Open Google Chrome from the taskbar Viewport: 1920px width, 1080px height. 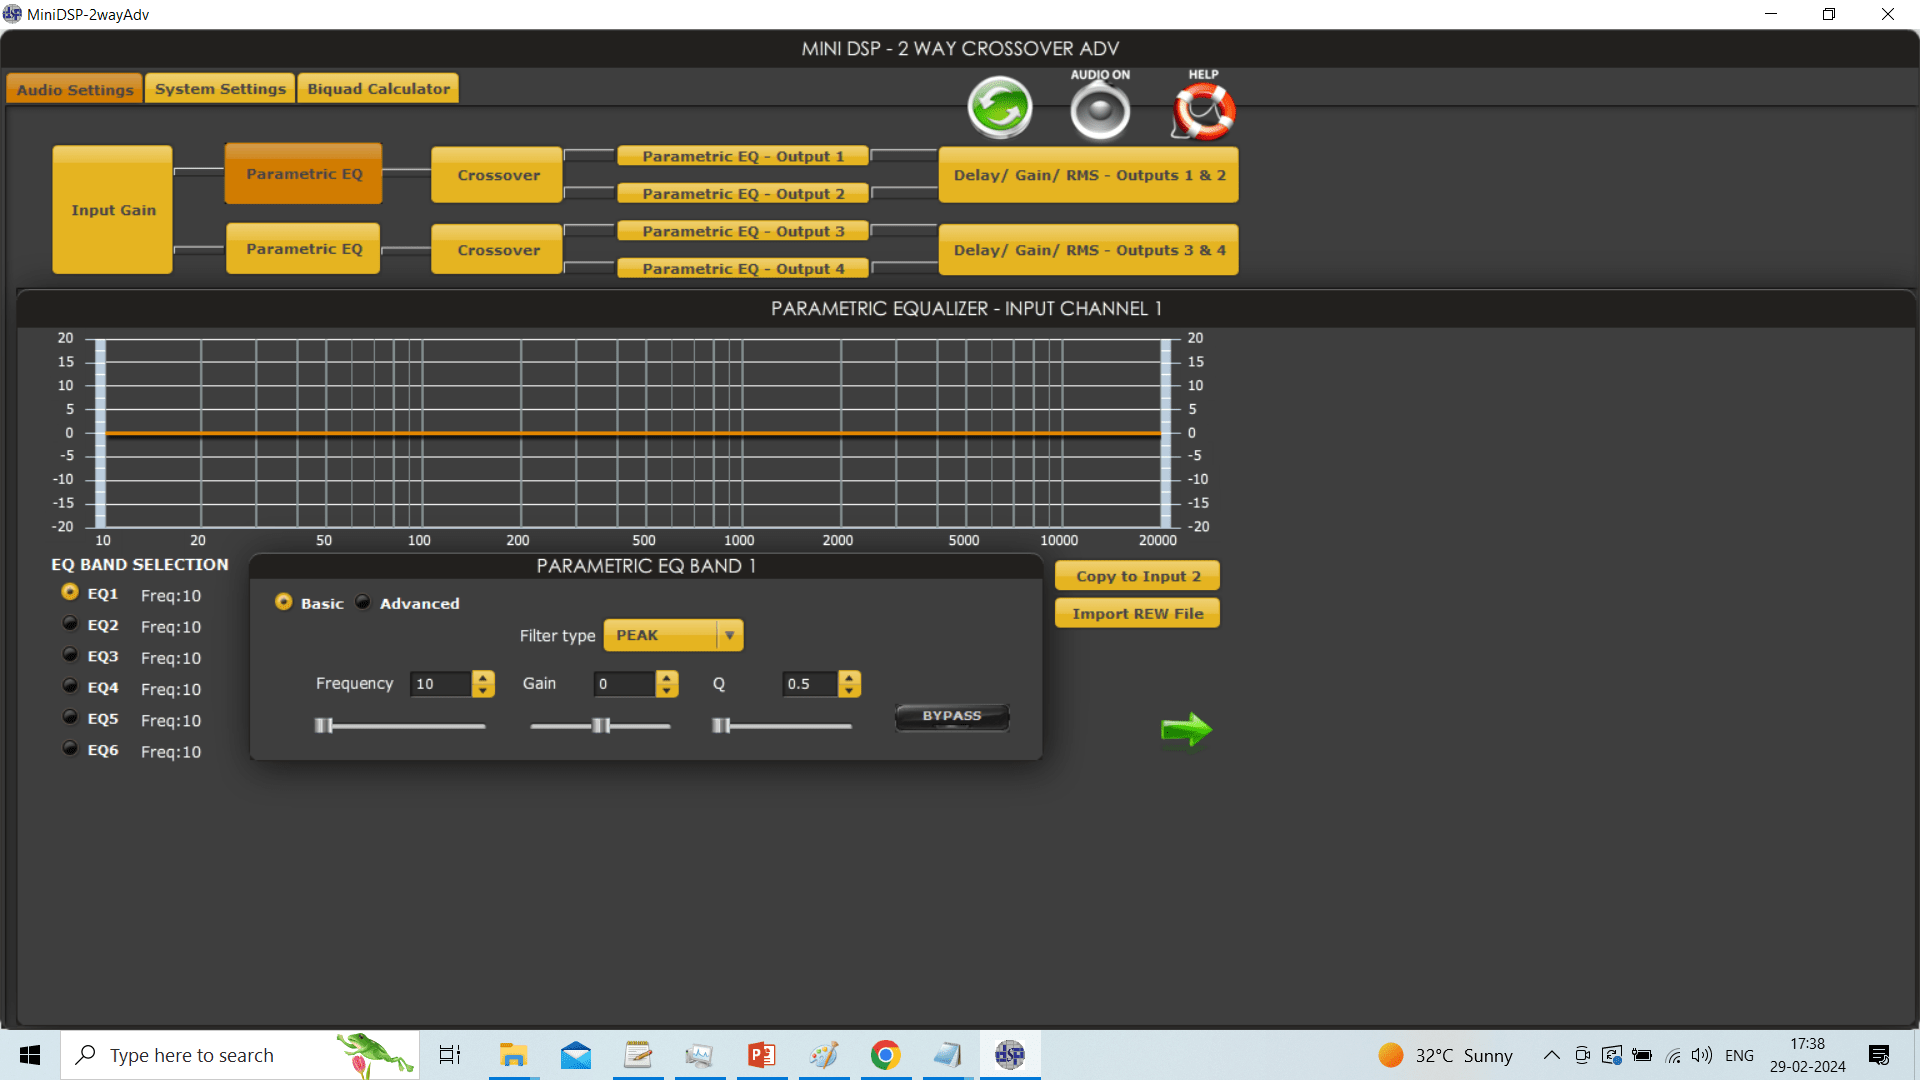[x=886, y=1055]
